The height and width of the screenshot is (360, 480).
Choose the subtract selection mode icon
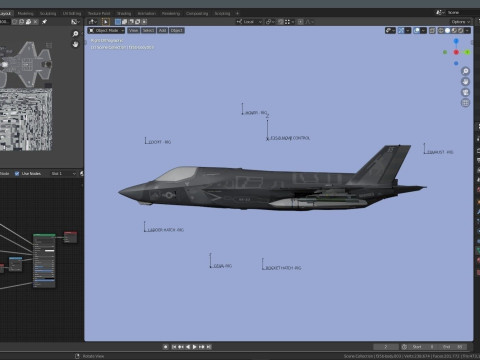(x=131, y=22)
